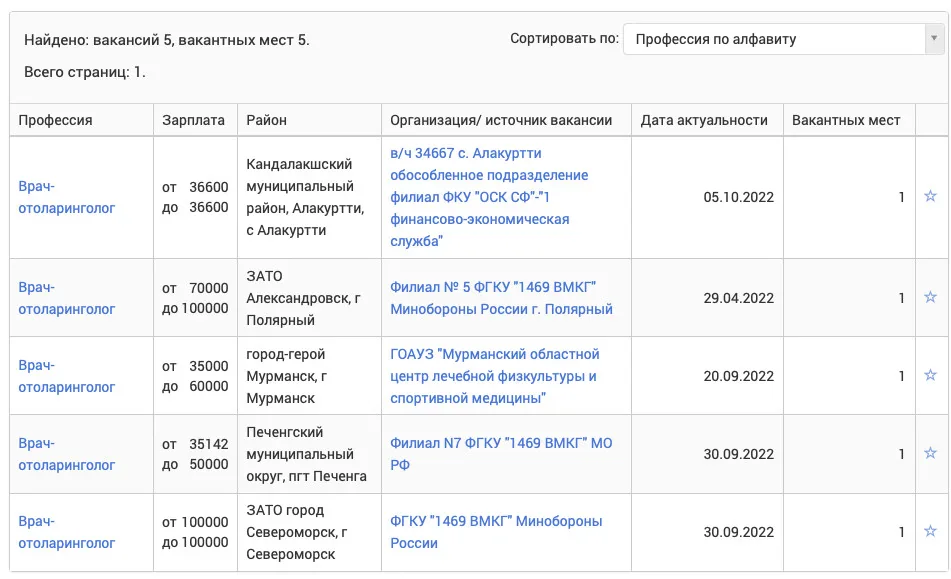
Task: Open Врач-отоларинголог link in Североморск row
Action: point(67,532)
